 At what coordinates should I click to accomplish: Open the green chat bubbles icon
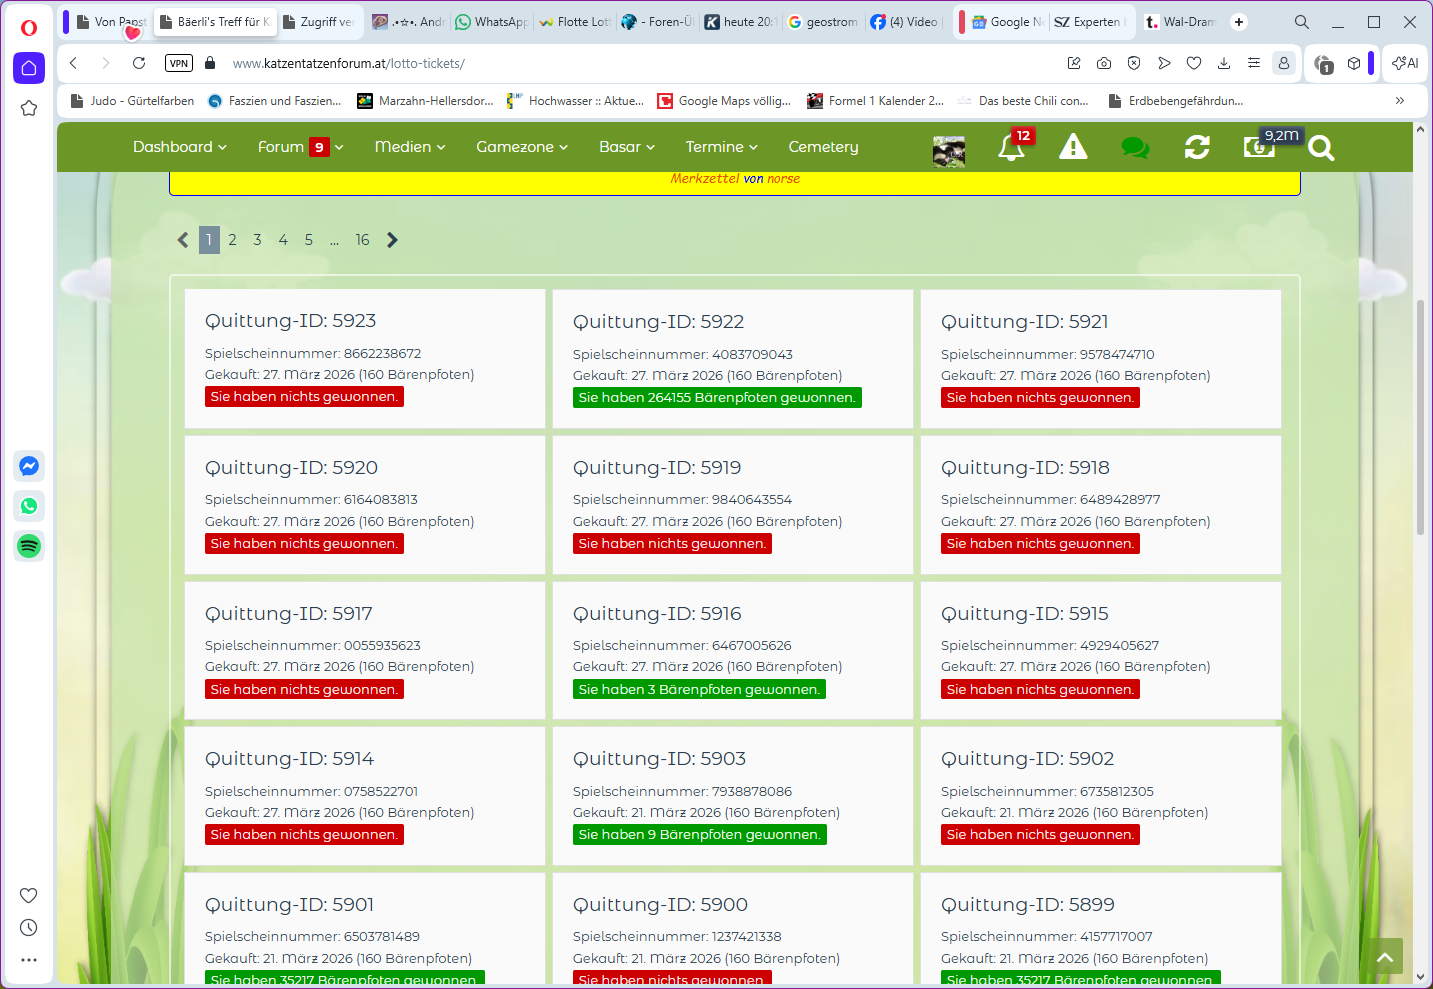coord(1135,148)
